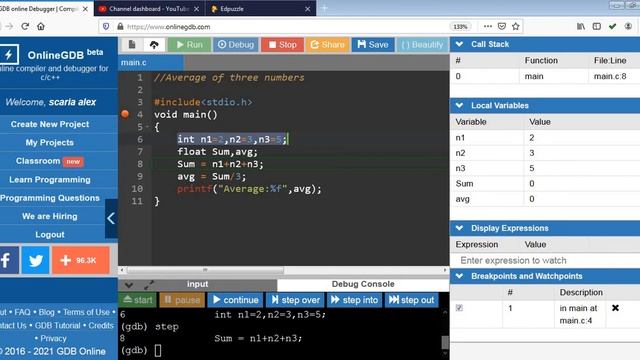
Task: Go to browser home page icon
Action: (x=41, y=27)
